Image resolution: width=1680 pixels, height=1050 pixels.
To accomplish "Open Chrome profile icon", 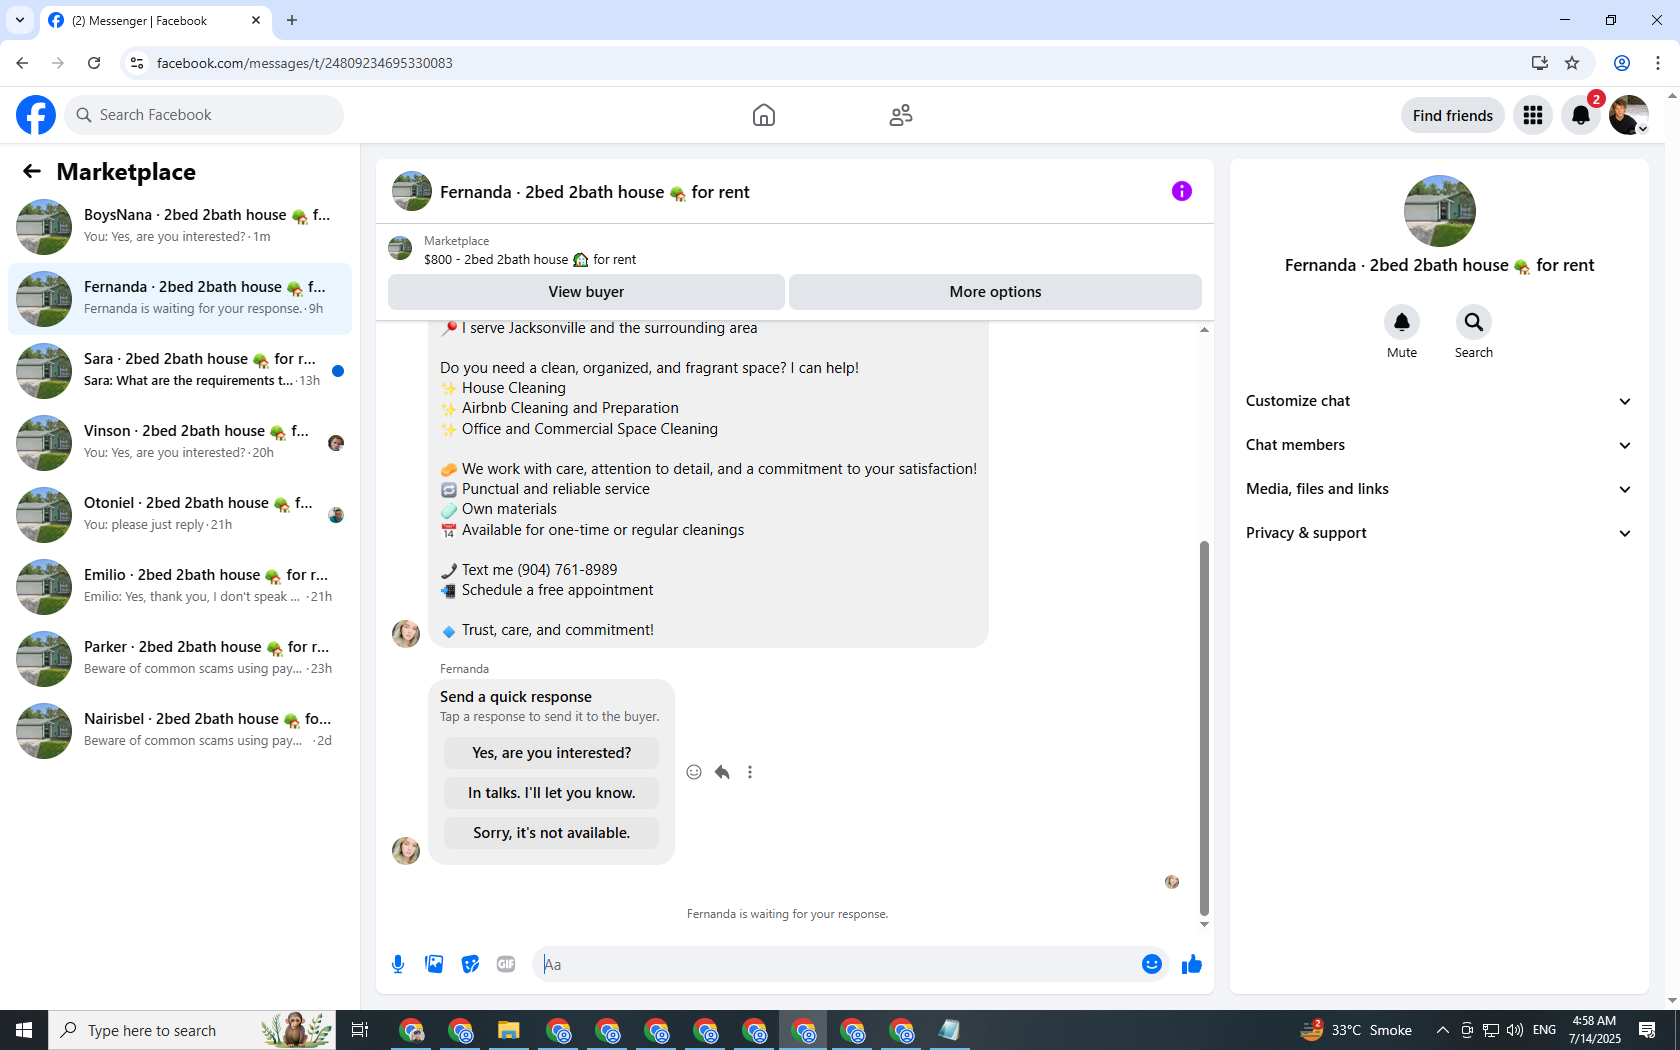I will pos(1622,63).
